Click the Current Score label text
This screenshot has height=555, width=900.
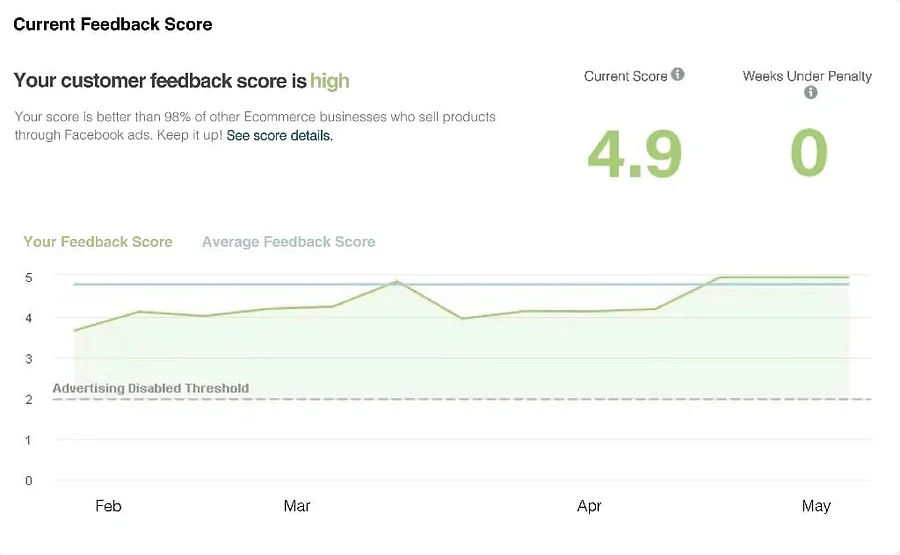tap(625, 76)
